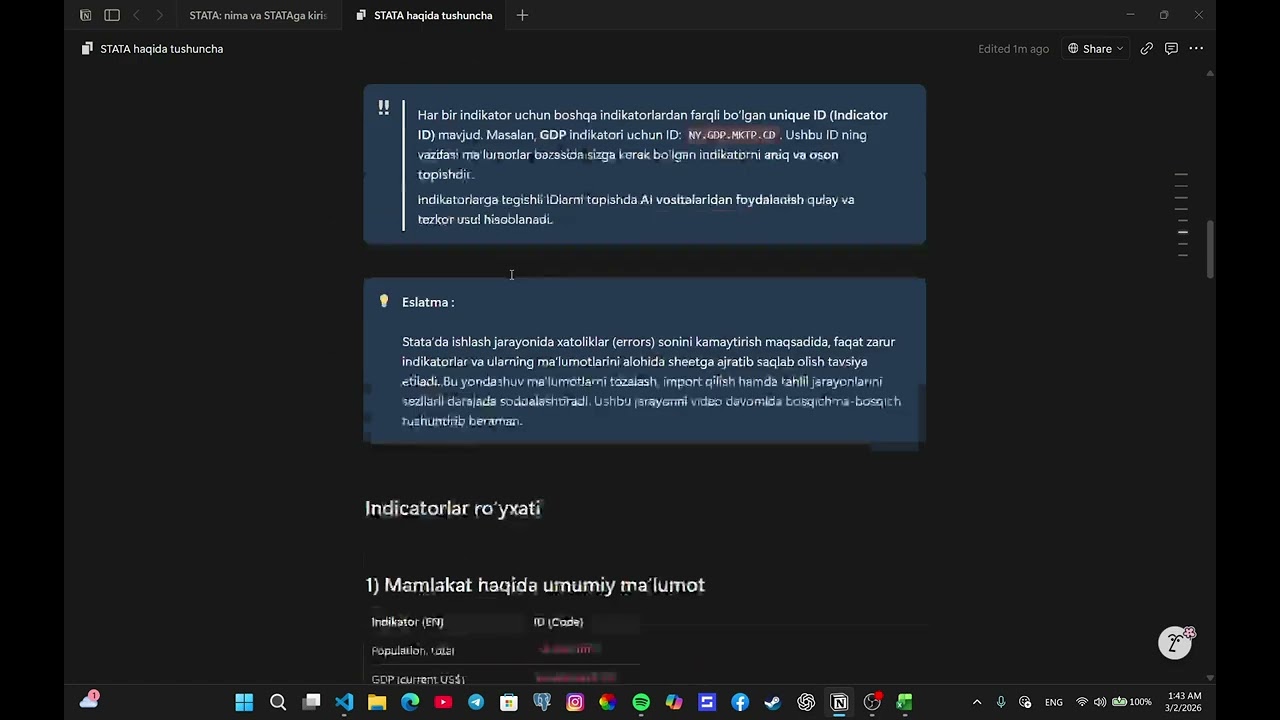
Task: Click the microphone tray icon
Action: click(1001, 702)
